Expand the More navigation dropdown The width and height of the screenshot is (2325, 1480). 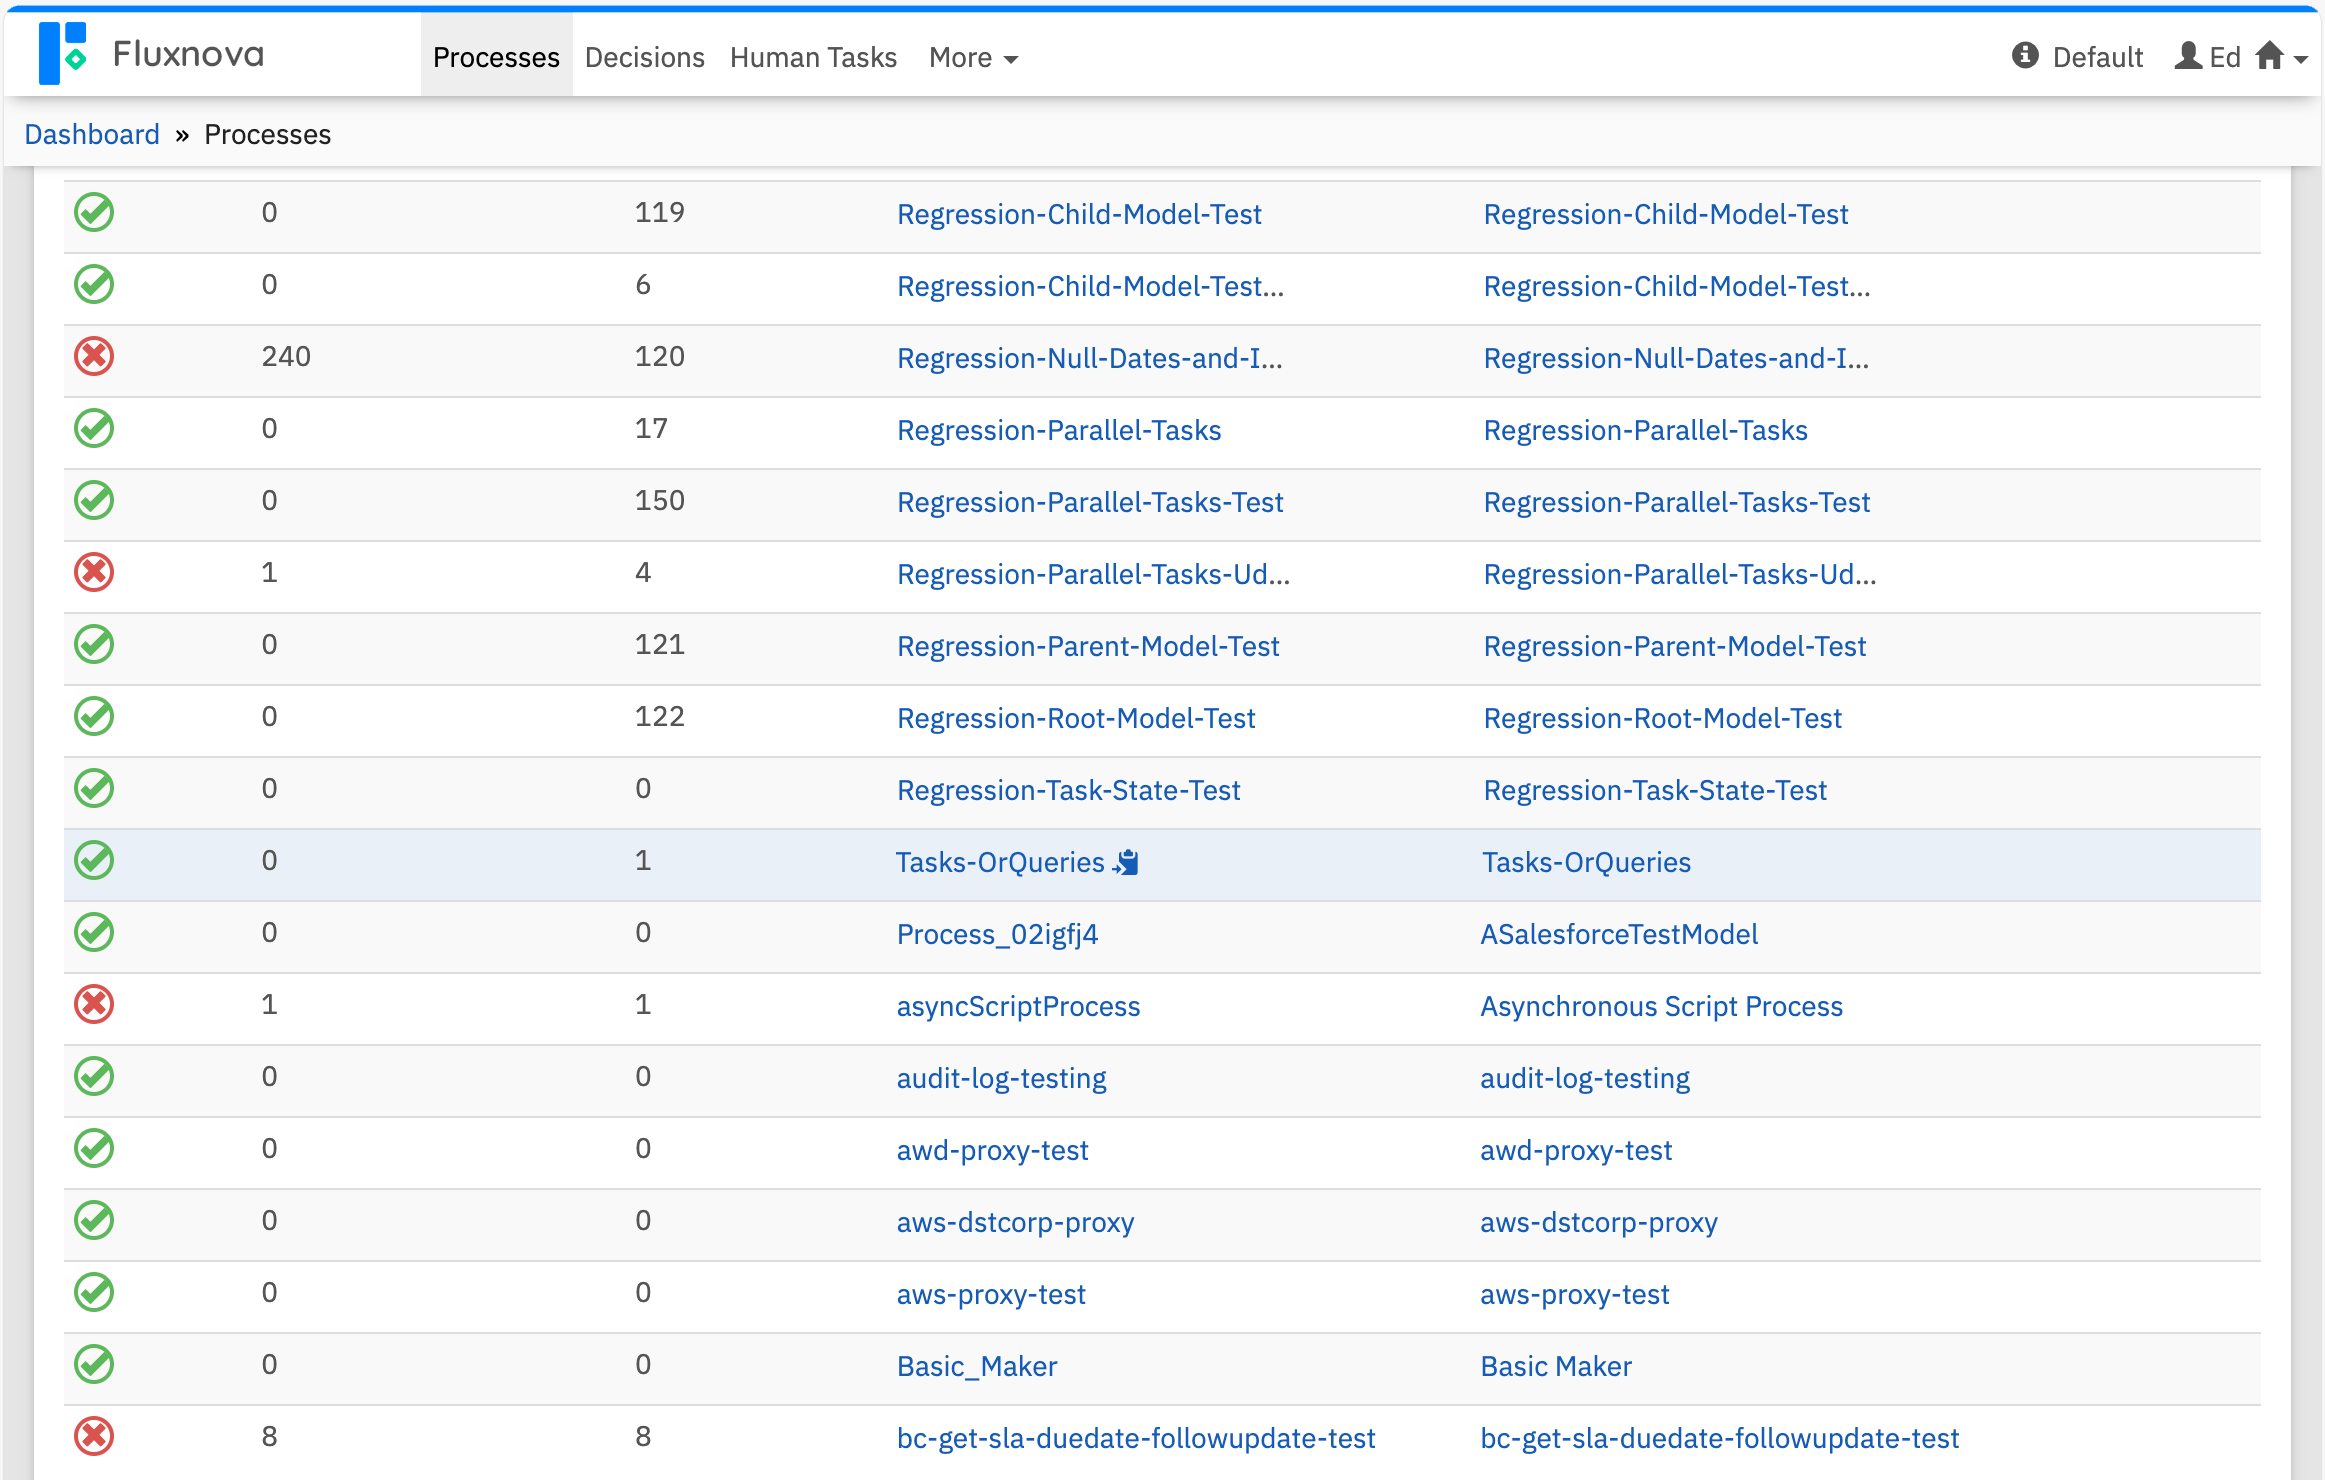972,58
